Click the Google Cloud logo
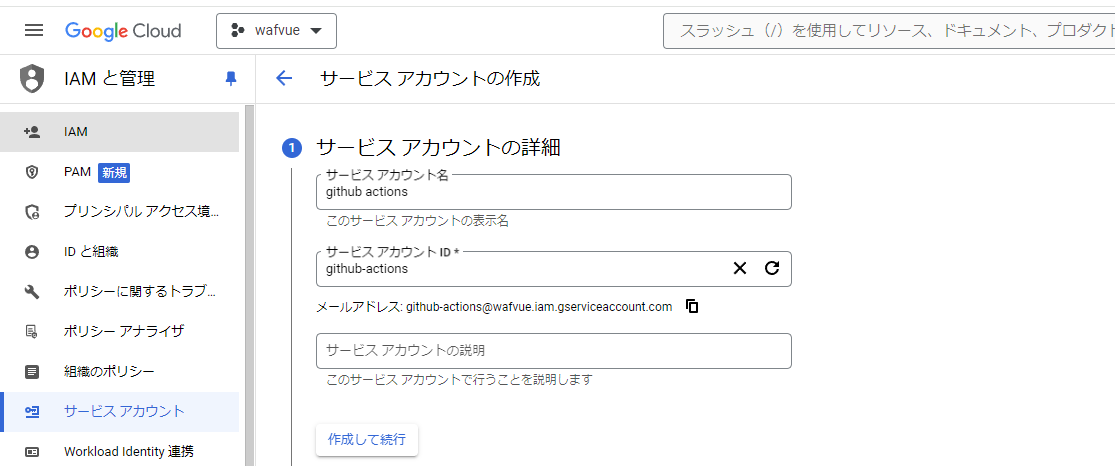Image resolution: width=1115 pixels, height=466 pixels. pyautogui.click(x=123, y=31)
